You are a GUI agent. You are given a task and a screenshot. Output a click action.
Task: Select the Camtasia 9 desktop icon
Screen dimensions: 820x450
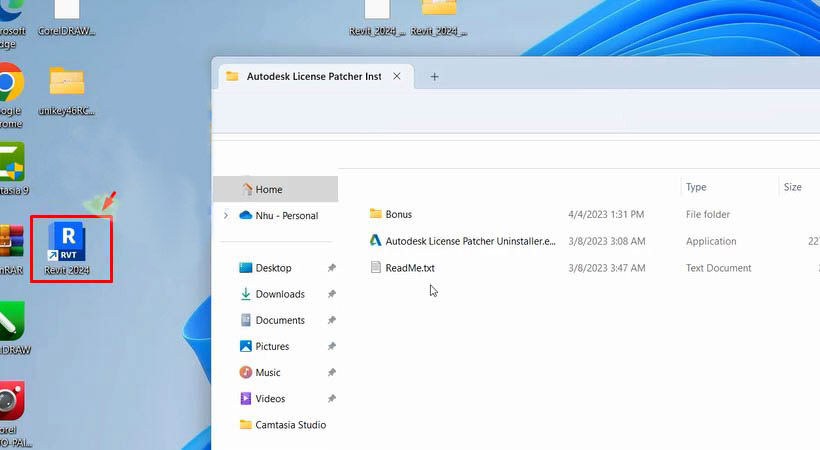click(x=12, y=162)
